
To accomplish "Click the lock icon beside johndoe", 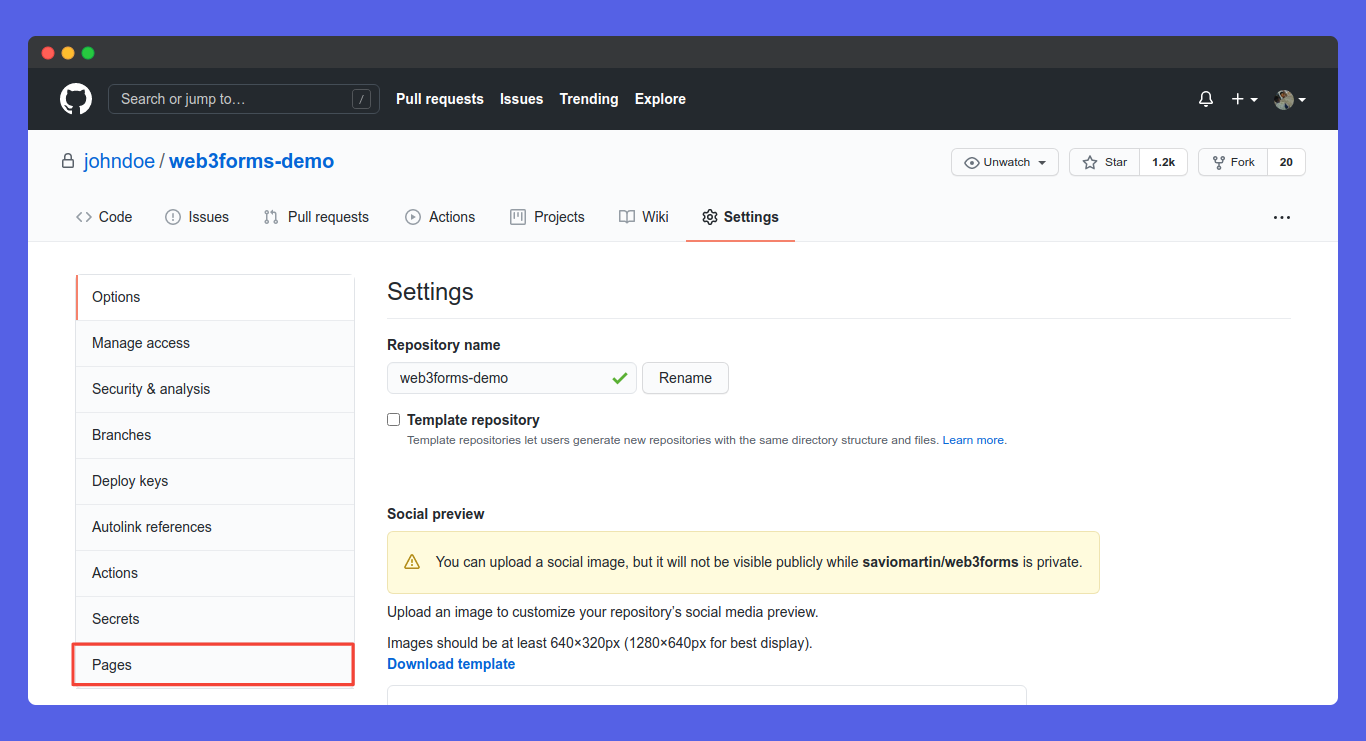I will click(x=68, y=161).
